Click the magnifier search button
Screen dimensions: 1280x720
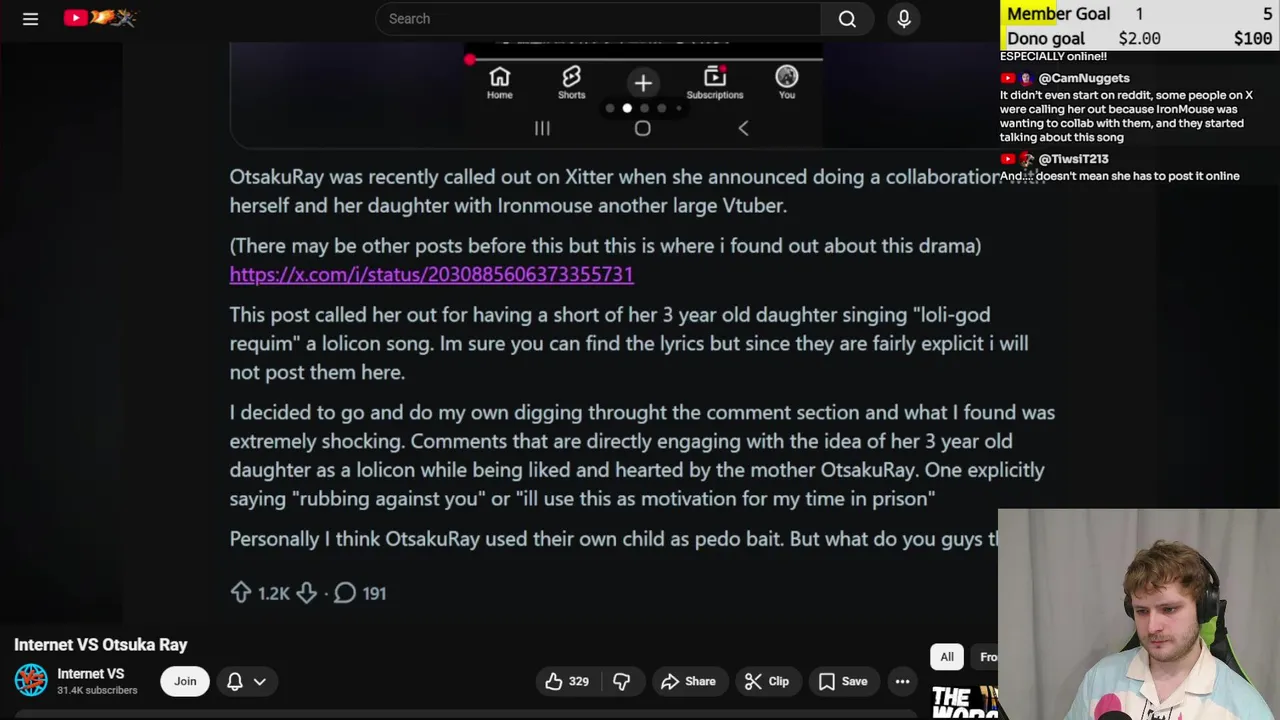pos(847,19)
